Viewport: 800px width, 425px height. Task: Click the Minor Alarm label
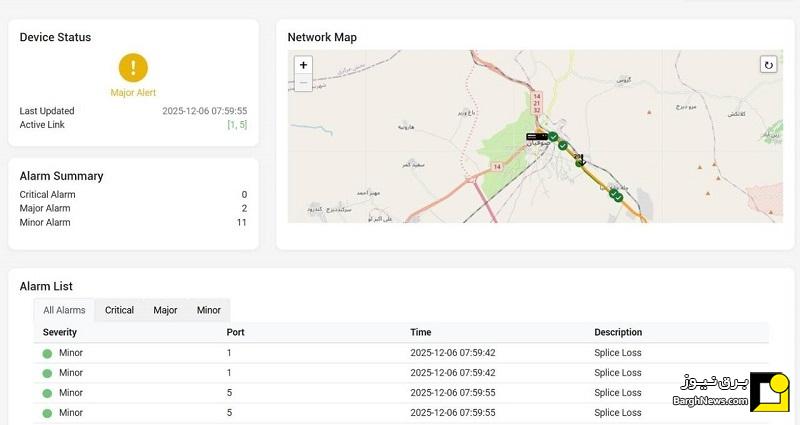(45, 222)
